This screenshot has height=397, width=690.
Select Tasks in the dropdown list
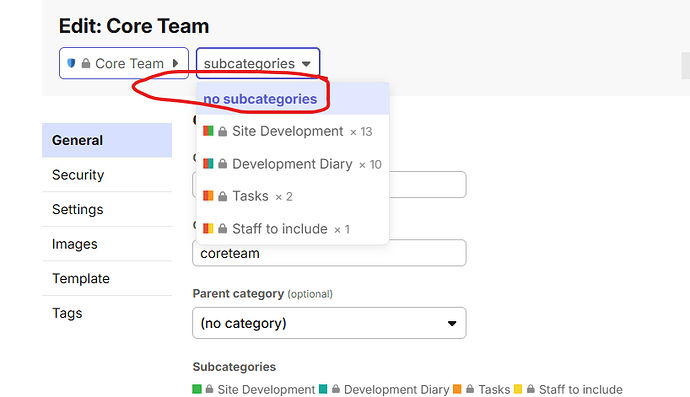point(293,196)
